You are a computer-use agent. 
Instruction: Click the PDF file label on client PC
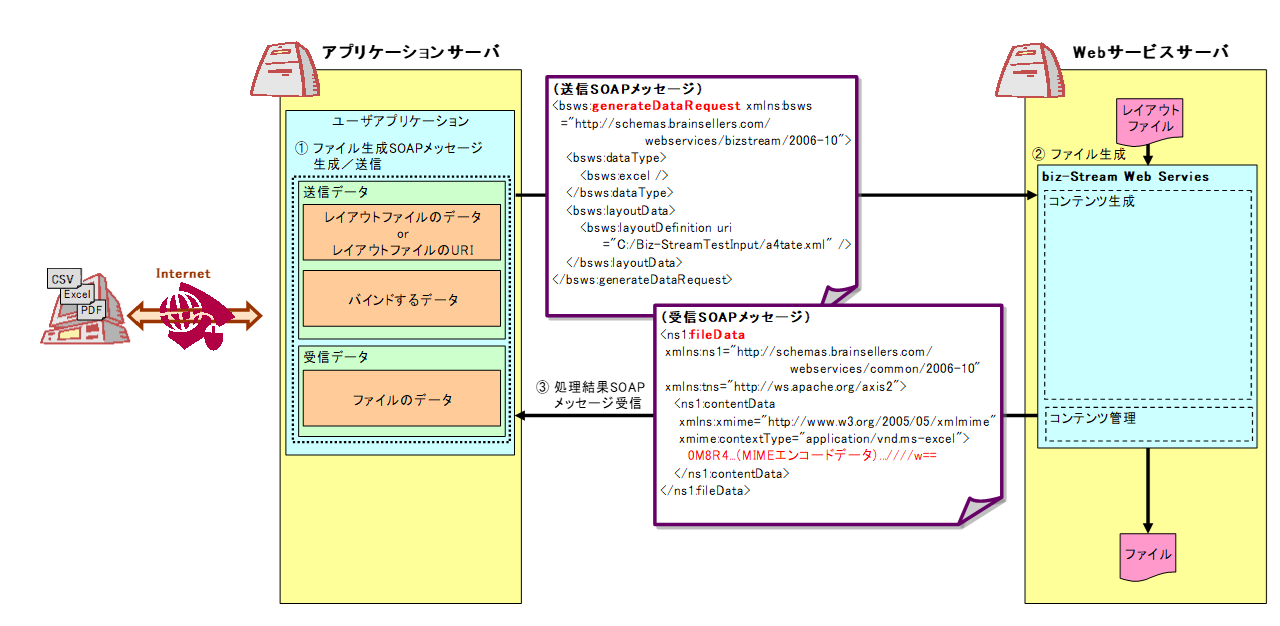92,311
